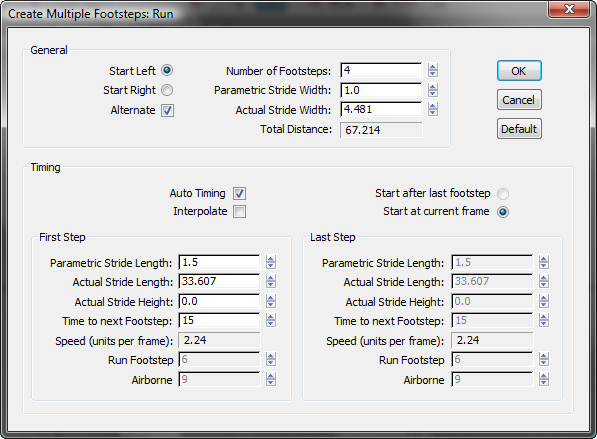Click Last Step Parametric Stride Length spinner
Image resolution: width=597 pixels, height=439 pixels.
tap(544, 262)
